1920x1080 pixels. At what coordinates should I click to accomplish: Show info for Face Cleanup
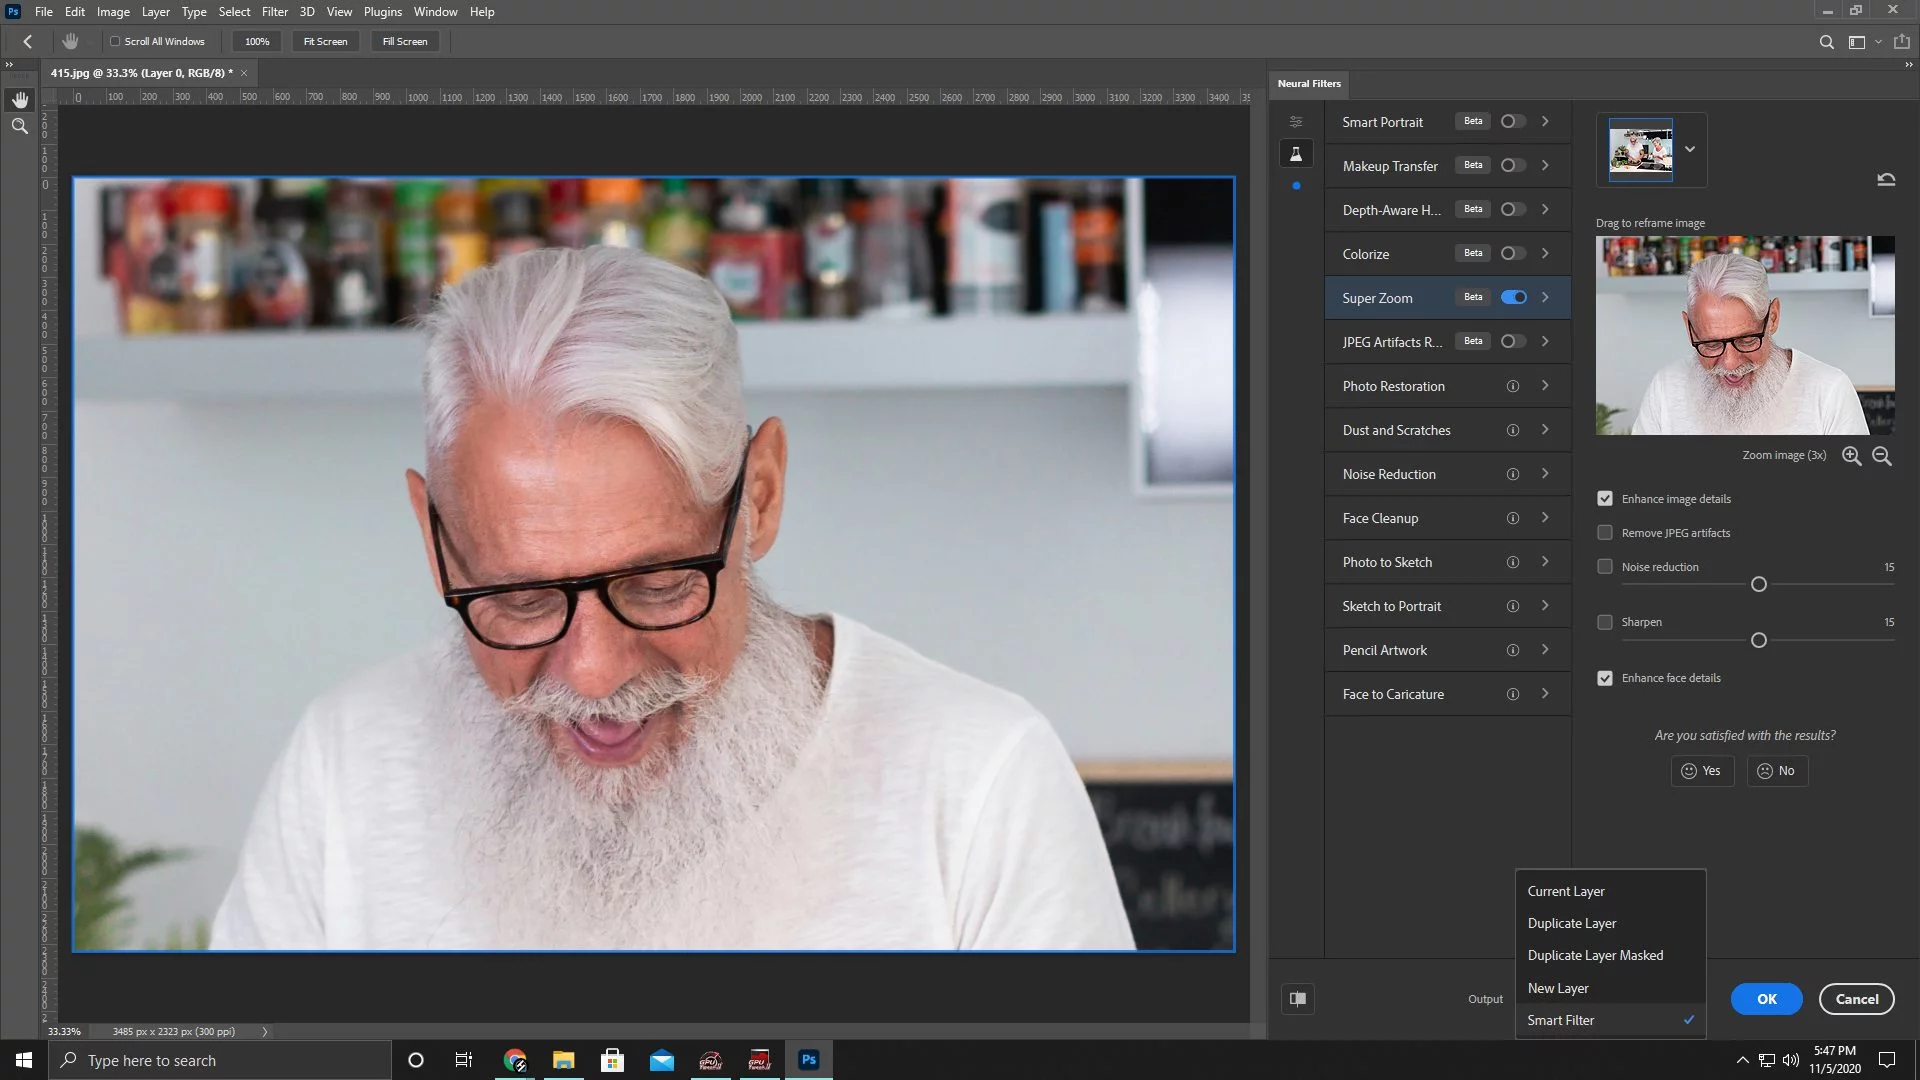pos(1513,518)
